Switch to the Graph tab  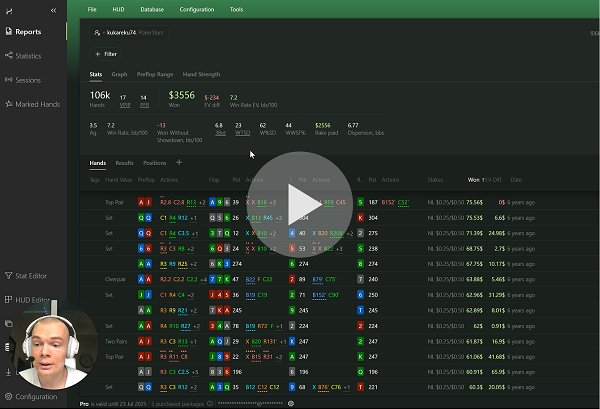point(119,74)
